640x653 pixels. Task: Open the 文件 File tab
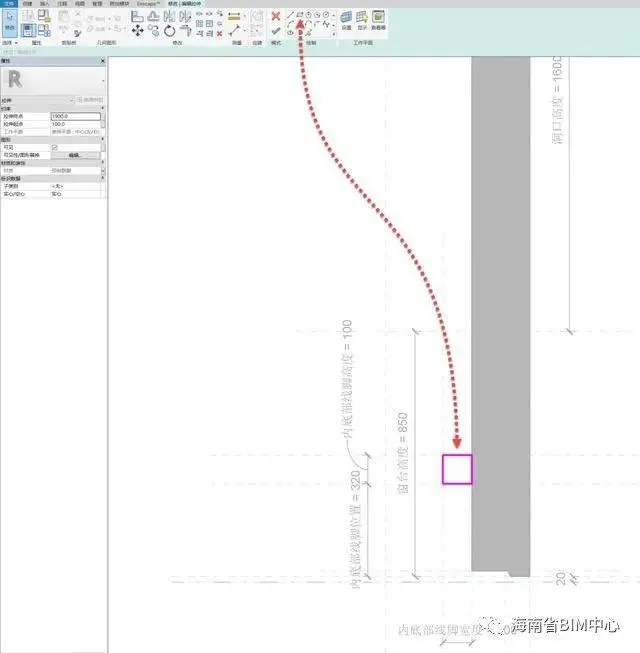9,3
